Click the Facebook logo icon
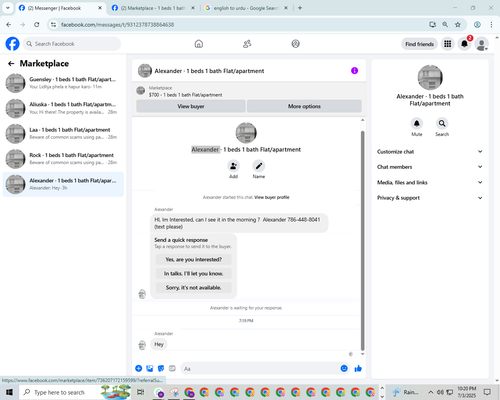 coord(12,44)
